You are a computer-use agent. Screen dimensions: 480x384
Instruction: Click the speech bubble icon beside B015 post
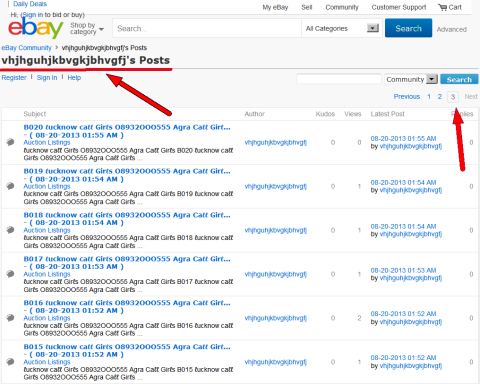coord(10,362)
